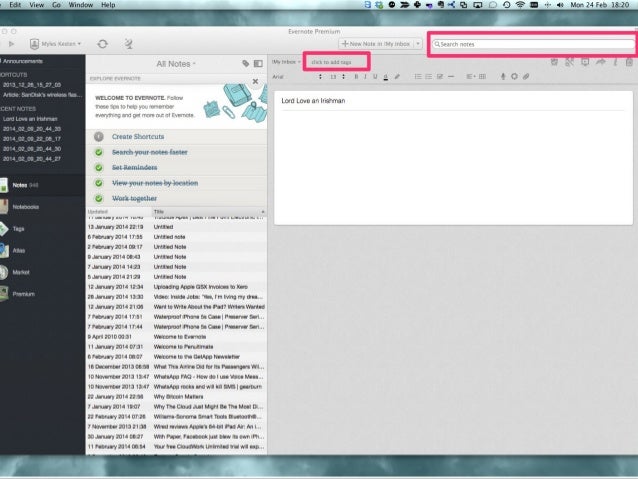Open the text alignment dropdown
Image resolution: width=638 pixels, height=479 pixels.
click(x=470, y=77)
